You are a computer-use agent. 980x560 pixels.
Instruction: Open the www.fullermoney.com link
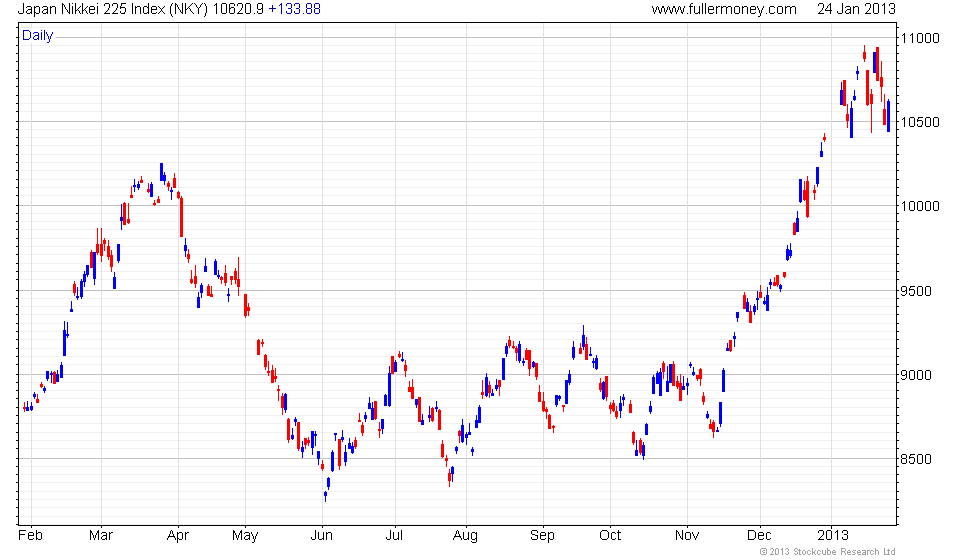(x=724, y=9)
